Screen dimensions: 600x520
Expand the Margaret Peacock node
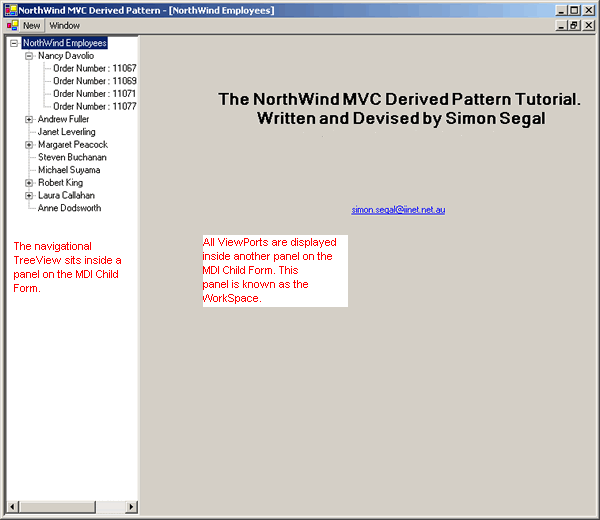click(29, 145)
